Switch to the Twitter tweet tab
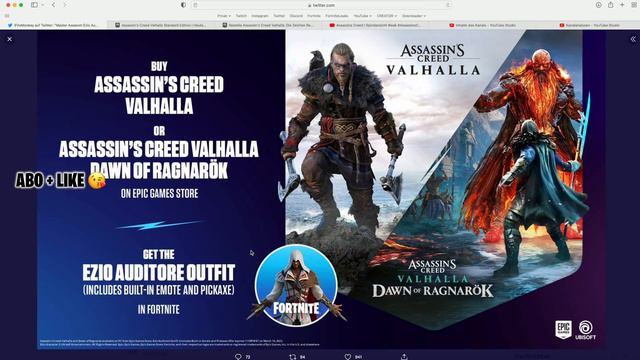640x360 pixels. pos(53,25)
